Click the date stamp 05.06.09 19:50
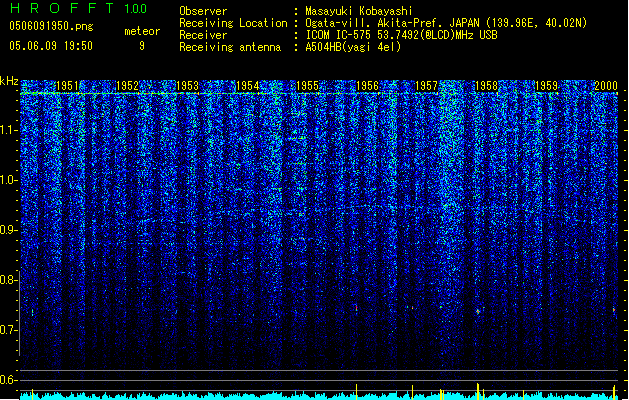Screen dimensions: 629x400 click(x=51, y=46)
